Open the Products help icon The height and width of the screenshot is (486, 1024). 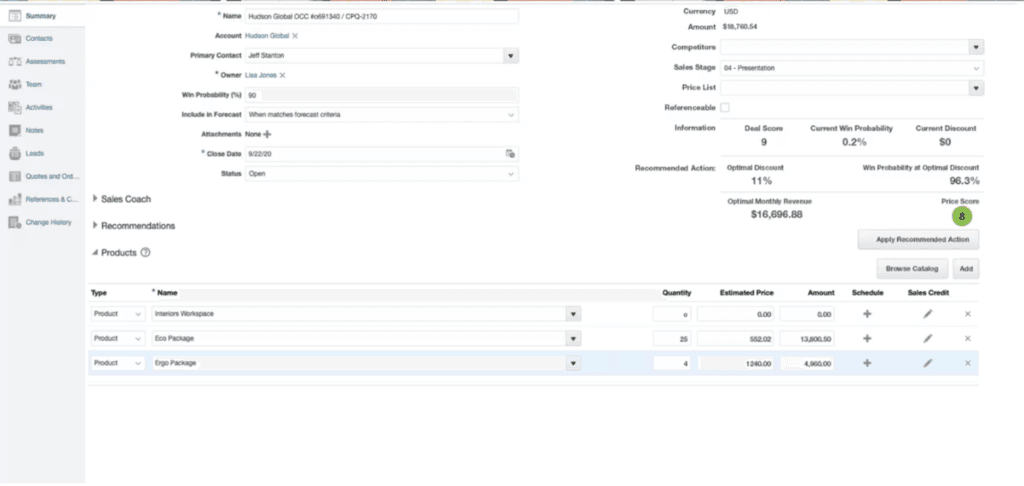click(x=146, y=253)
